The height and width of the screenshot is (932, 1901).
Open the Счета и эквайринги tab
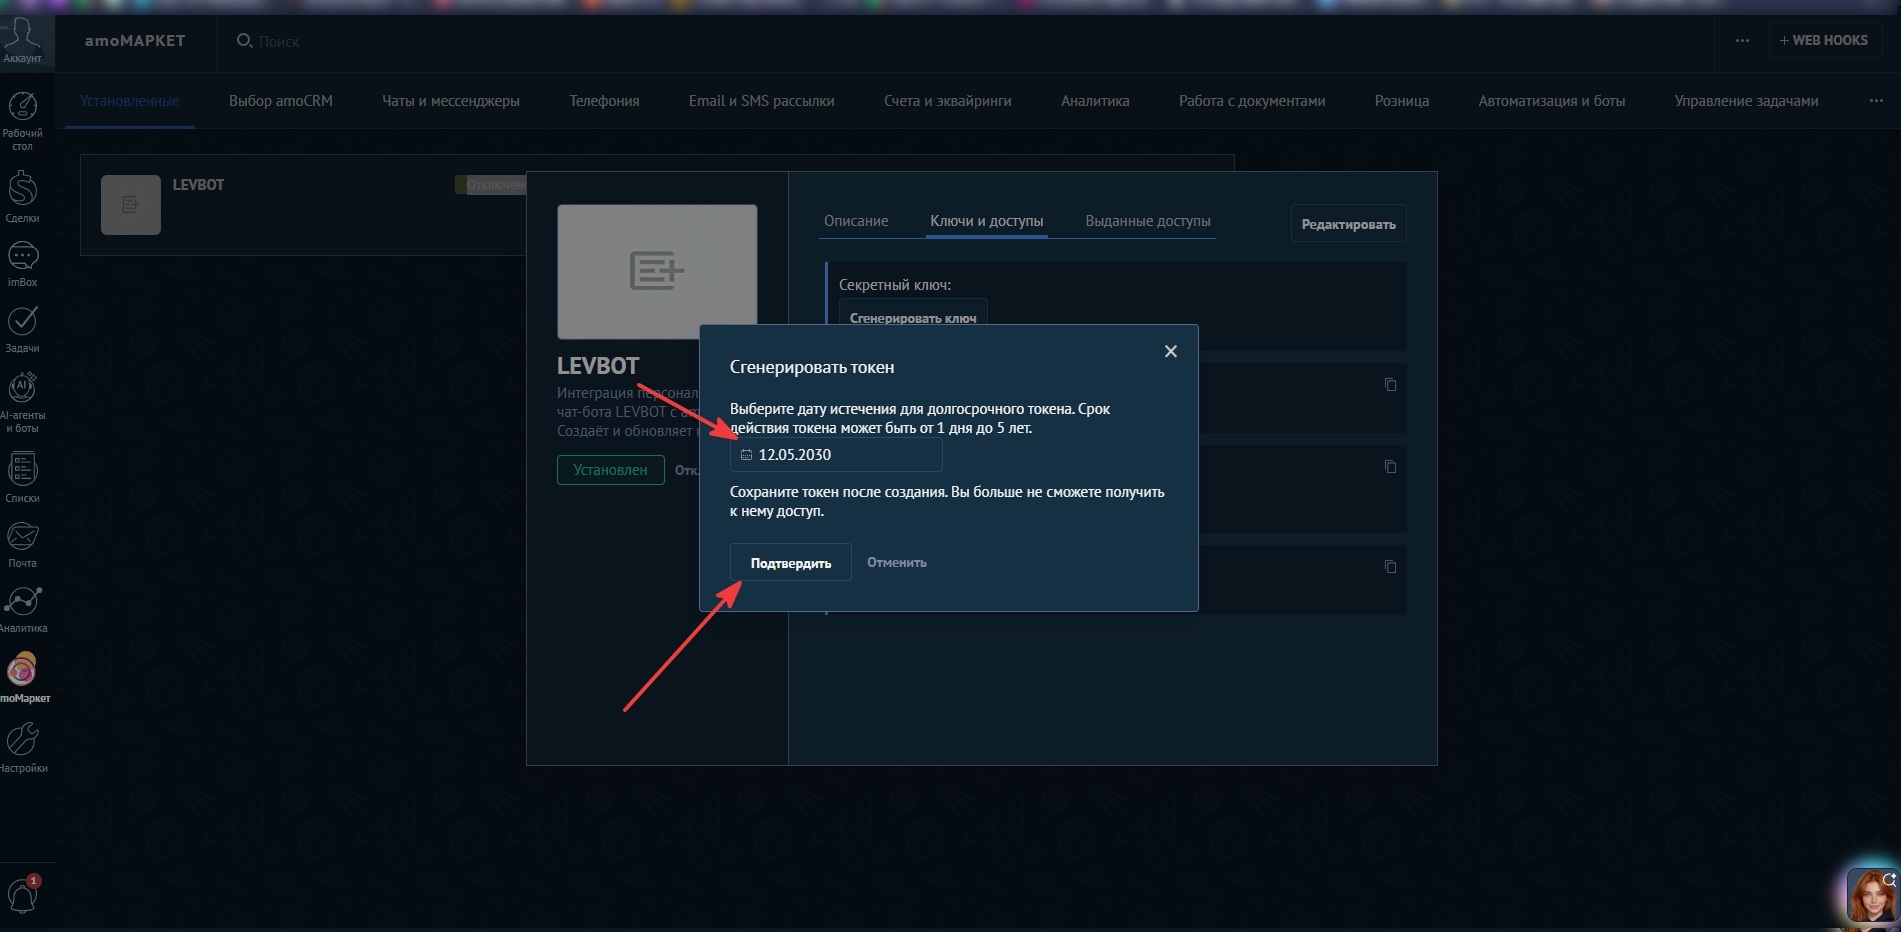[948, 101]
